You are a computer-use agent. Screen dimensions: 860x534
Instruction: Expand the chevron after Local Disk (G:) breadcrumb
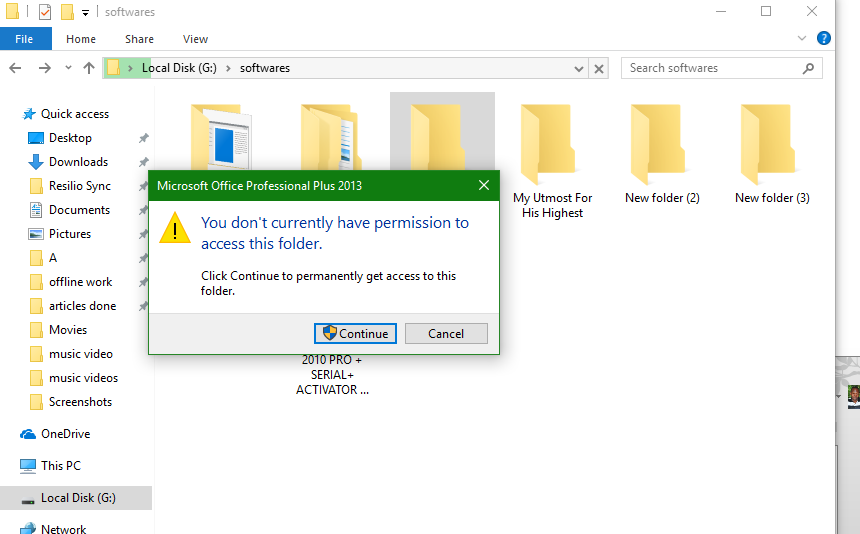(x=228, y=68)
